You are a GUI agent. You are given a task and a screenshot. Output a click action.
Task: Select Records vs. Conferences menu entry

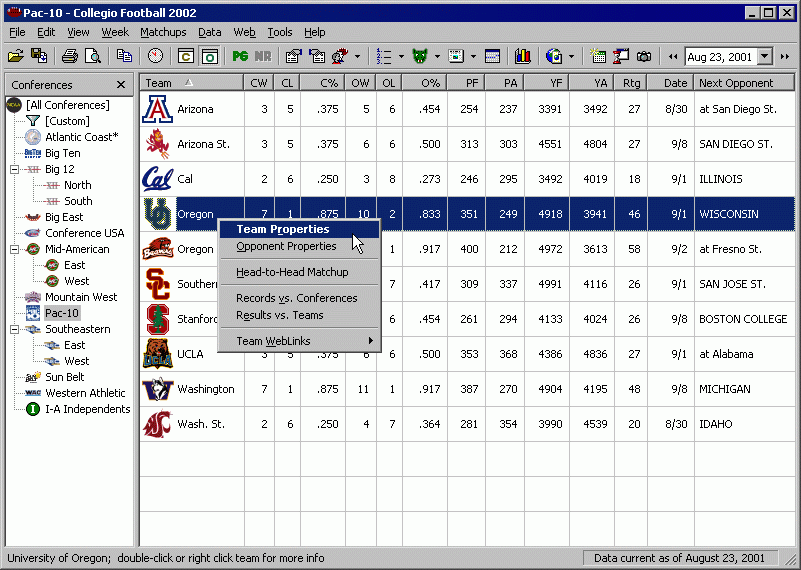click(299, 298)
